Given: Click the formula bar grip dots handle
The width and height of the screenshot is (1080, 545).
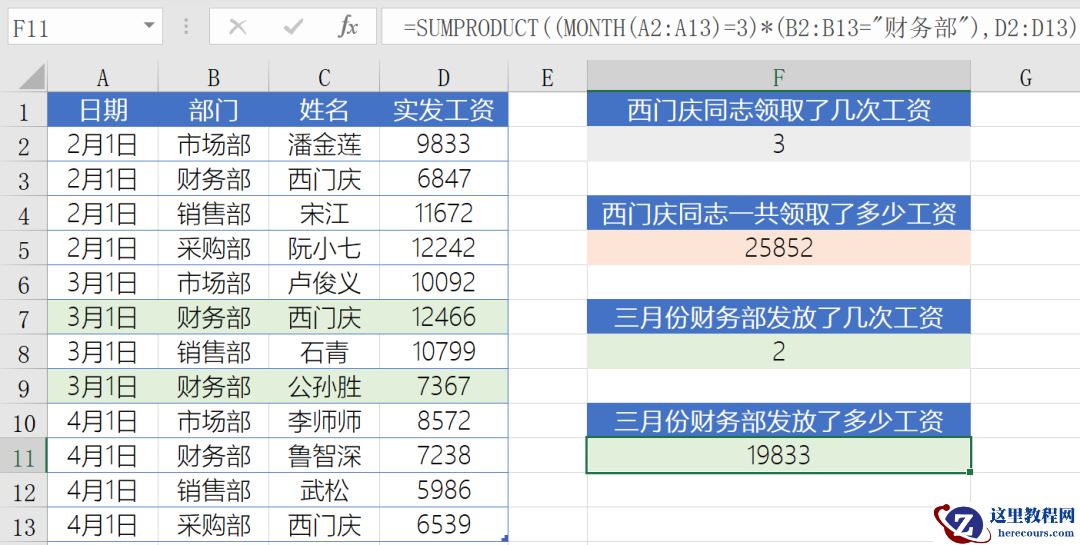Looking at the screenshot, I should [x=186, y=27].
